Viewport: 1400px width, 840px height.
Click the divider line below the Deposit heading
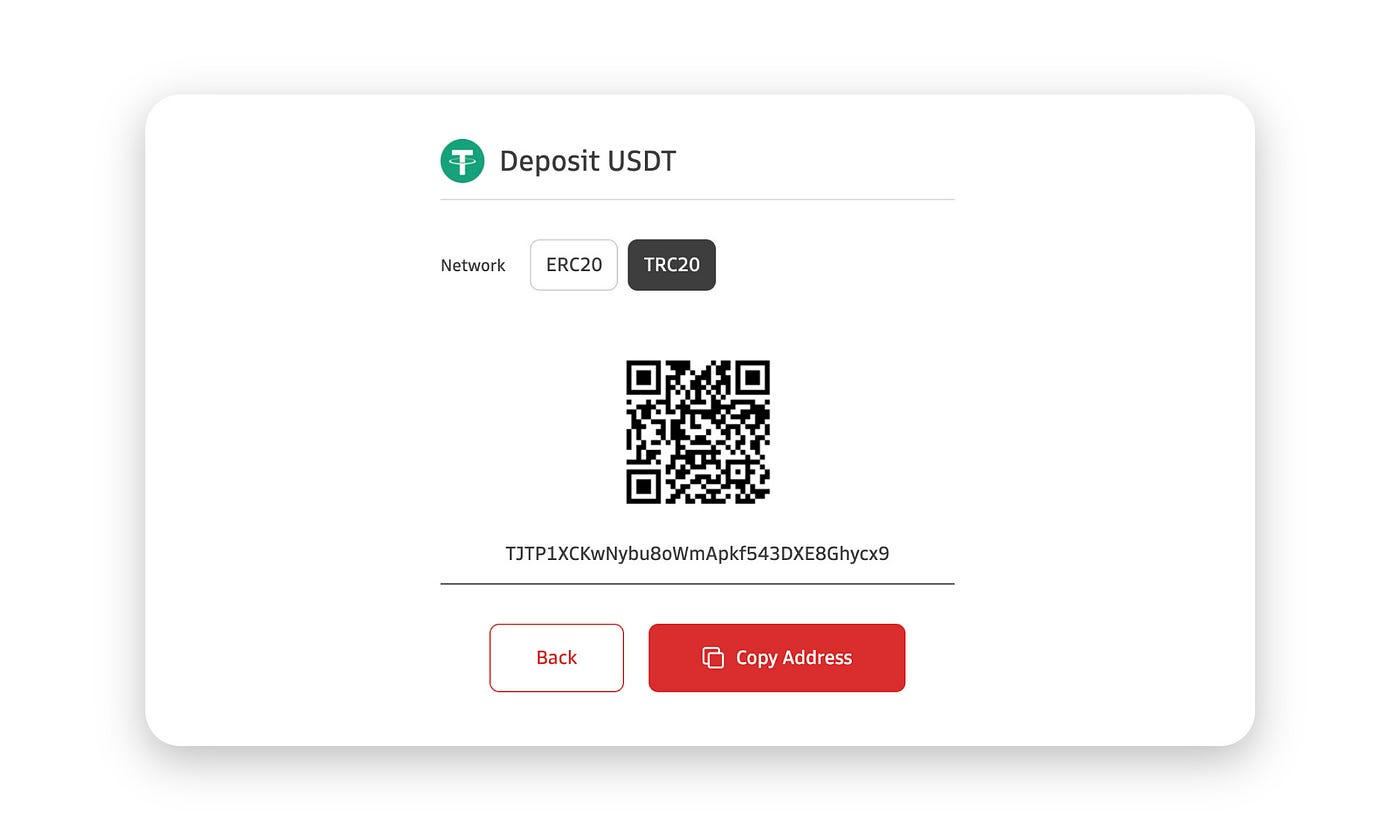click(x=697, y=199)
